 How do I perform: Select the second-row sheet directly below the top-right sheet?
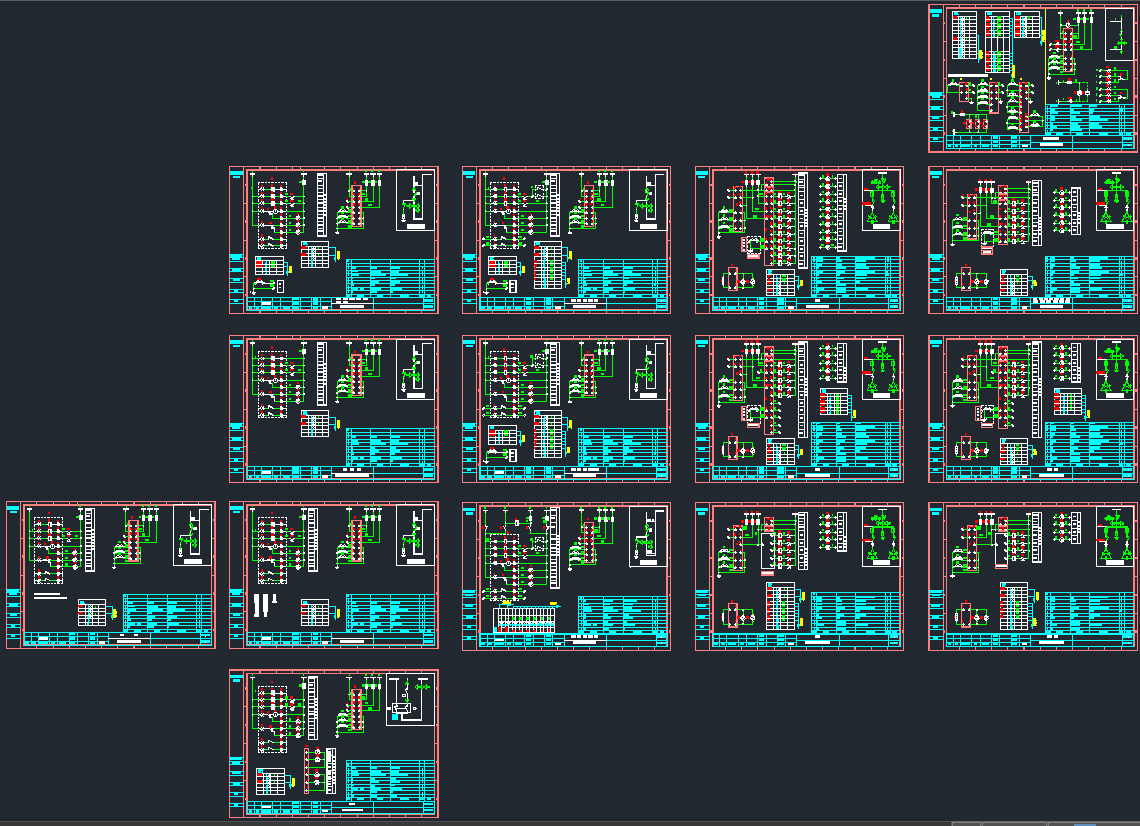pos(1033,241)
